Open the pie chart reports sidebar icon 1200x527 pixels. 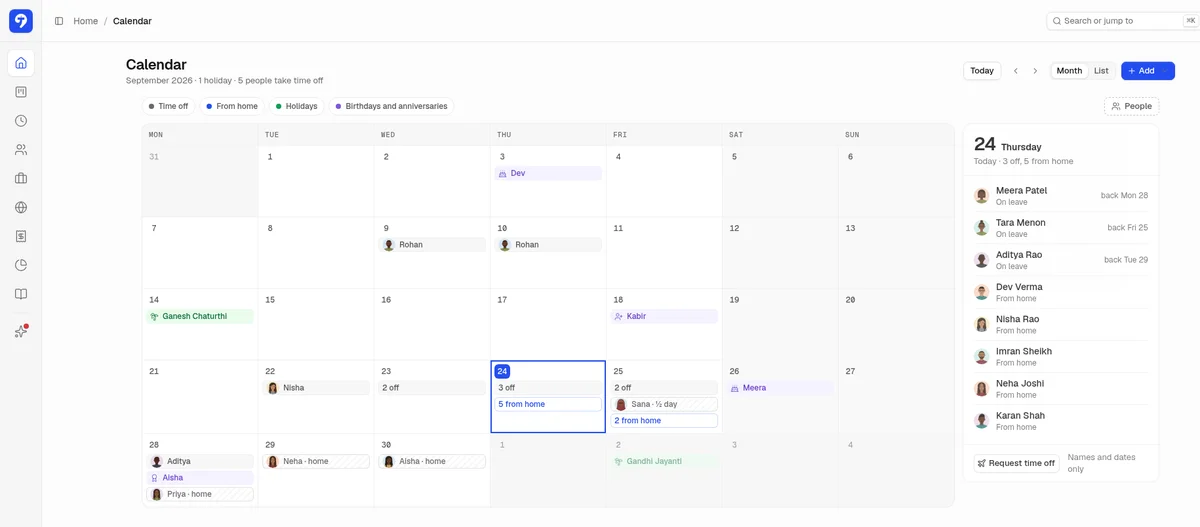tap(21, 265)
